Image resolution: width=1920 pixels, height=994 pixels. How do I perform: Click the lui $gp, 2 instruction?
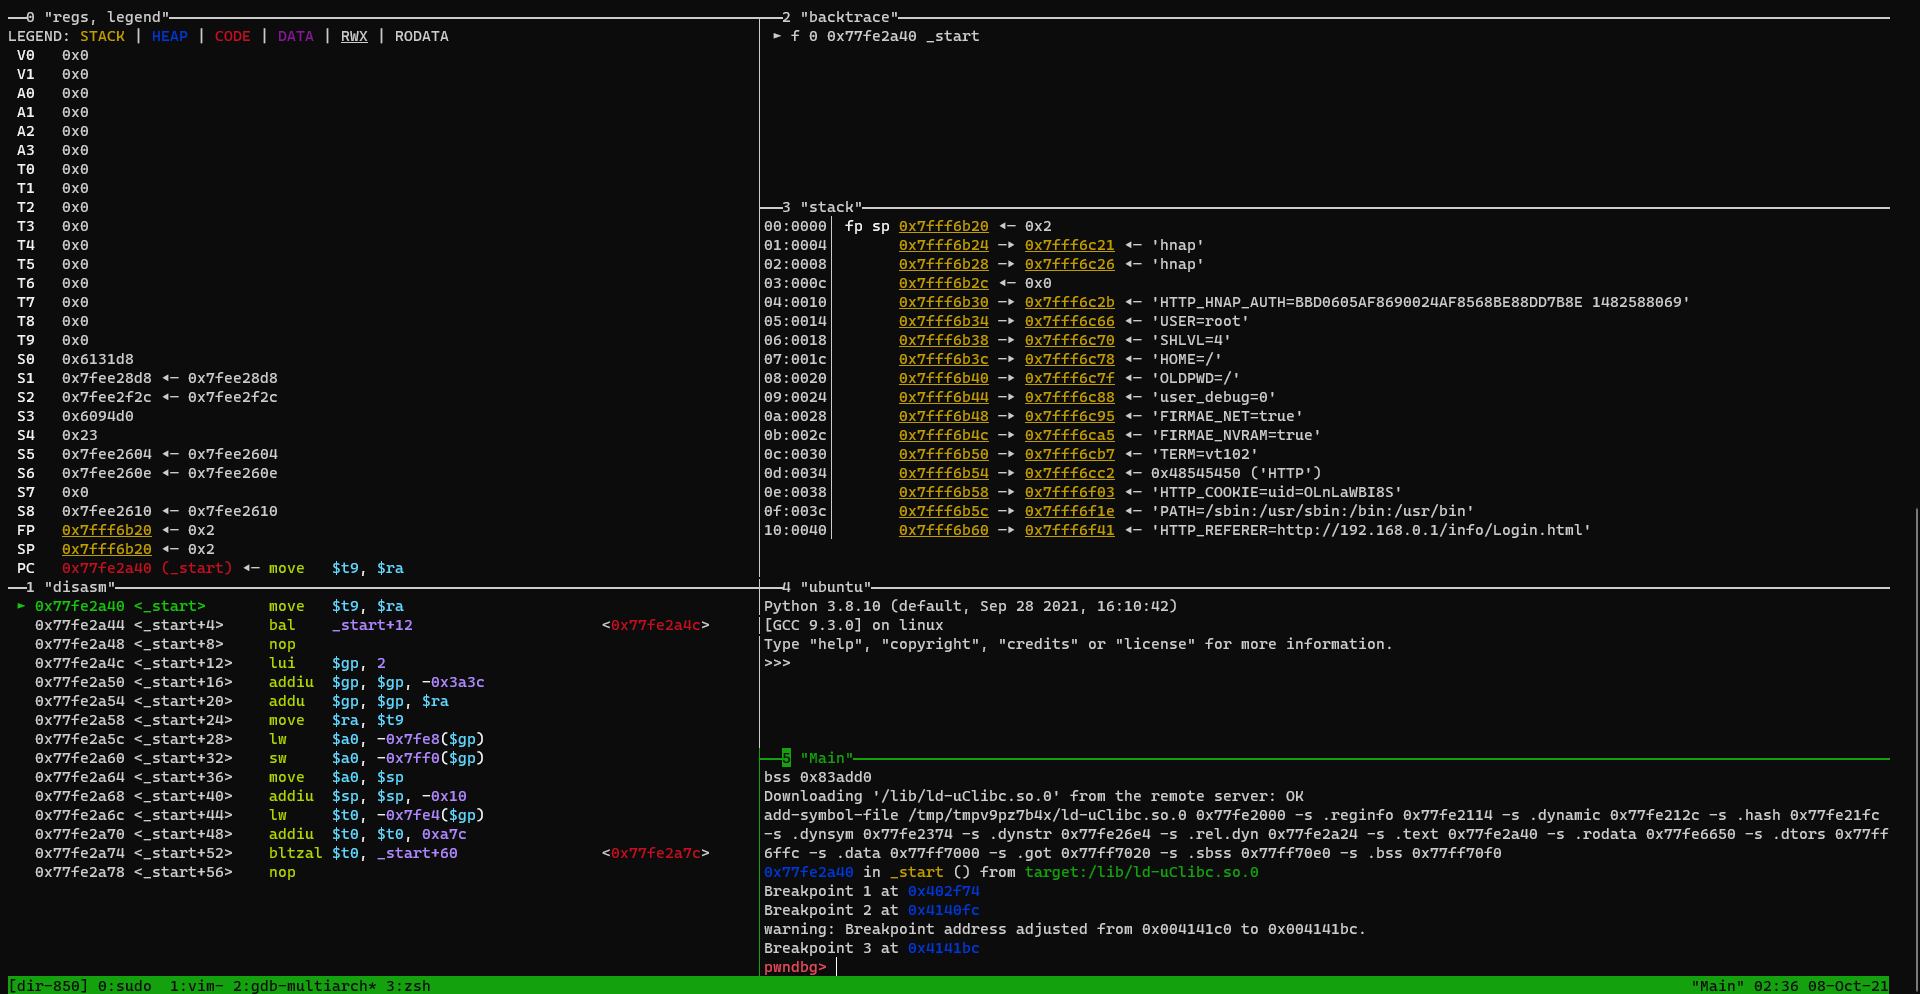point(327,663)
